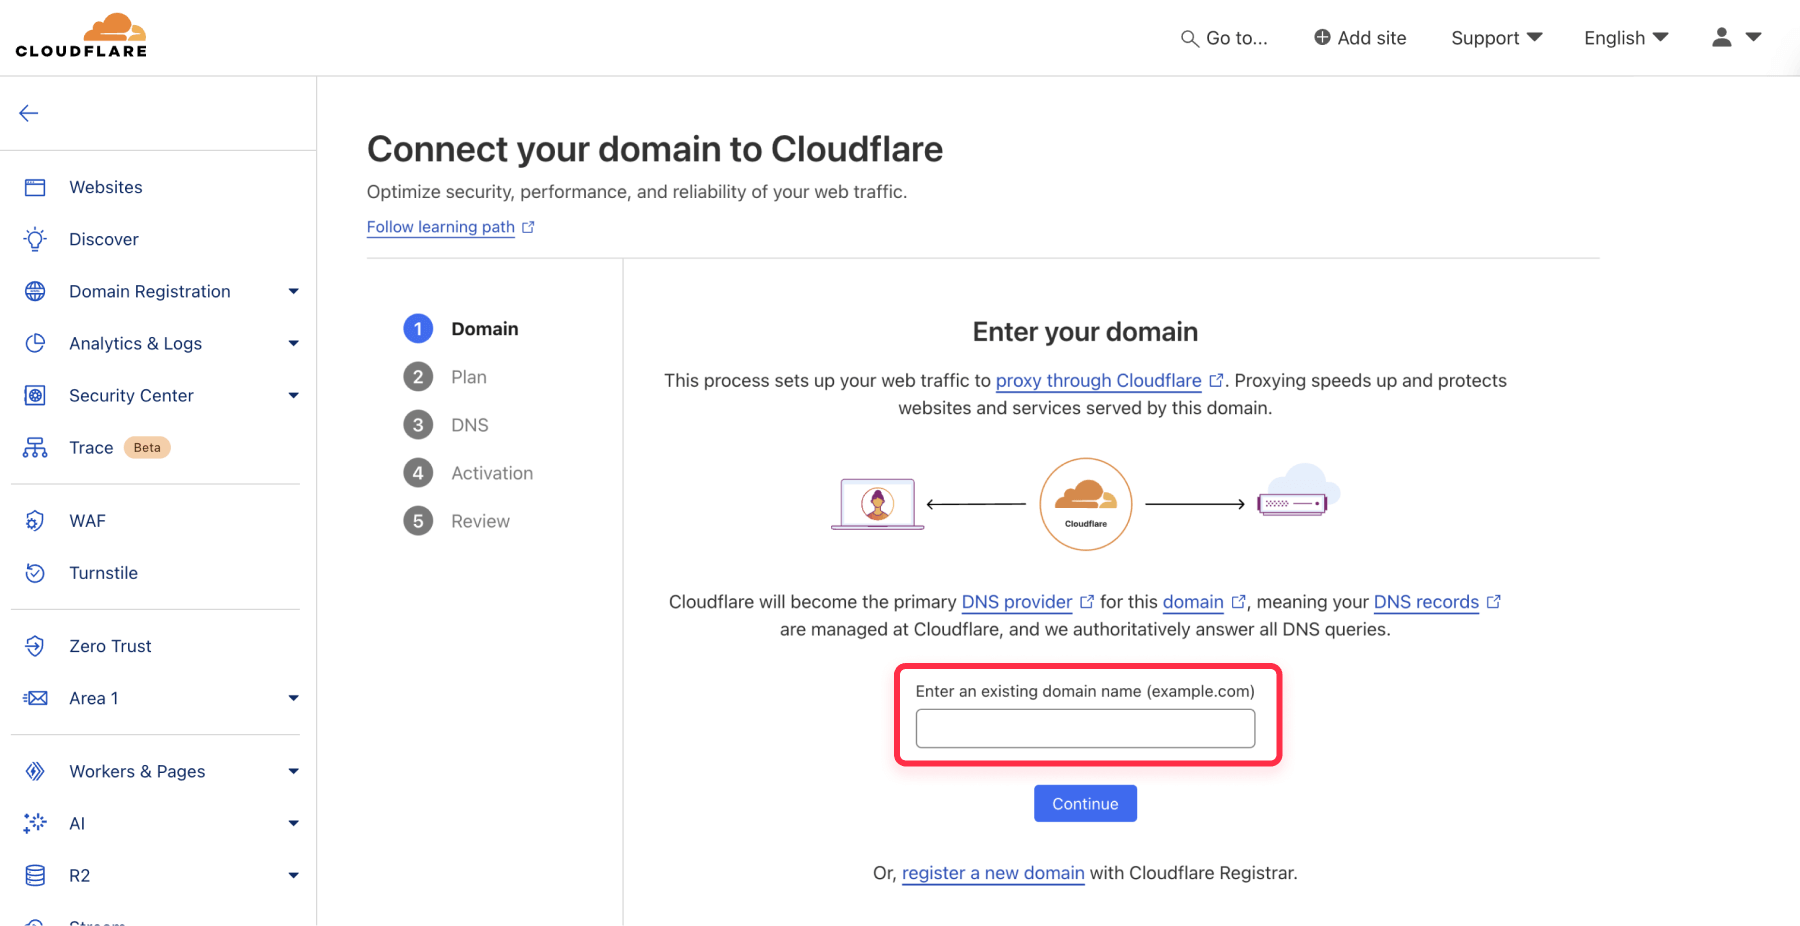Click external icon after proxy through Cloudflare
Screen dimensions: 1800x926
tap(1216, 380)
